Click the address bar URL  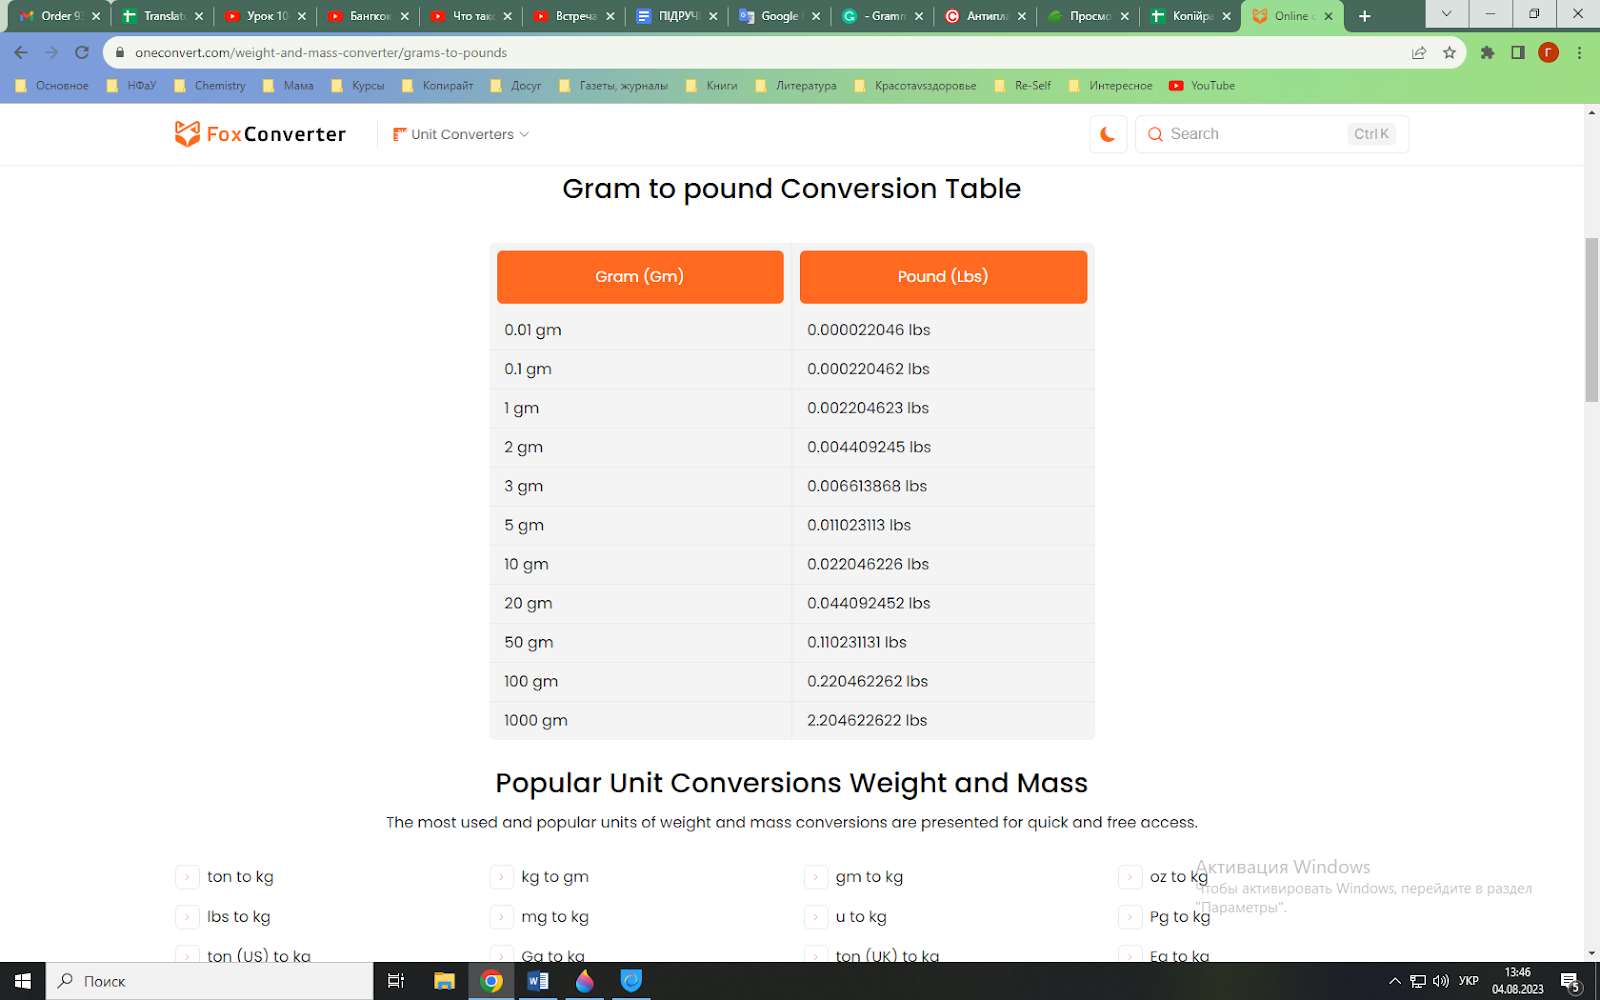pos(321,52)
